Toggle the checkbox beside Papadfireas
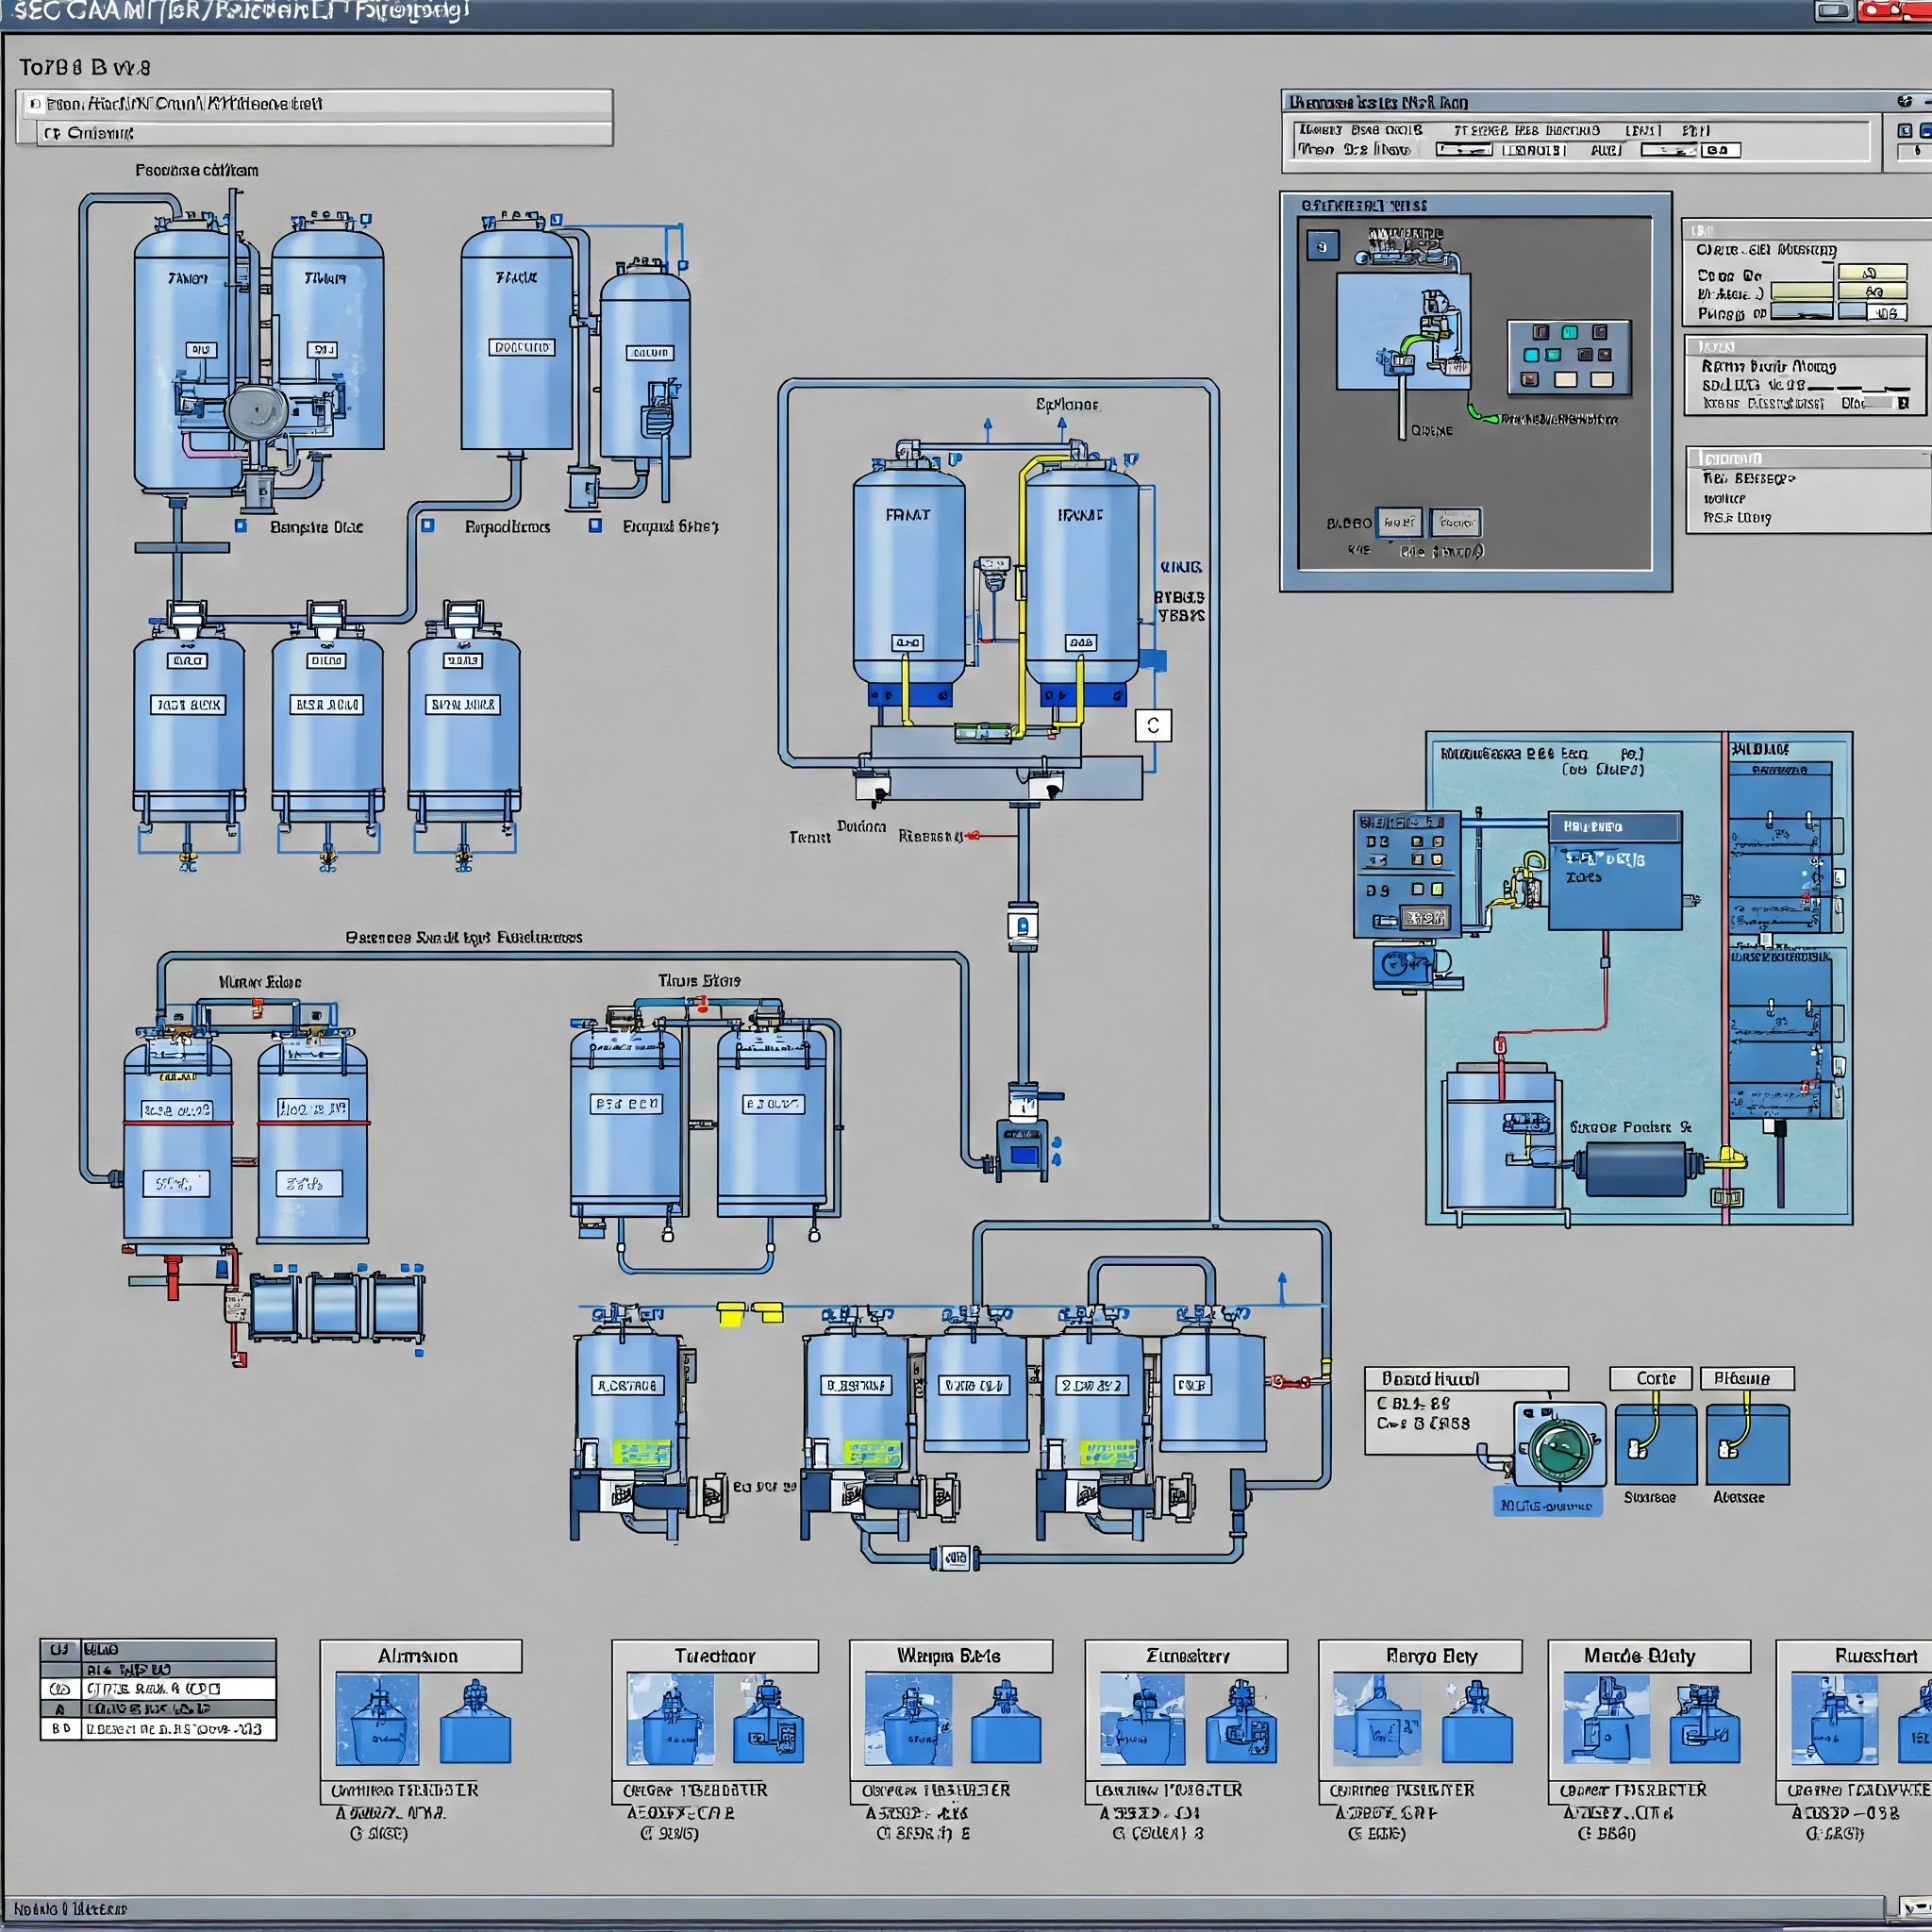1932x1932 pixels. pyautogui.click(x=428, y=526)
